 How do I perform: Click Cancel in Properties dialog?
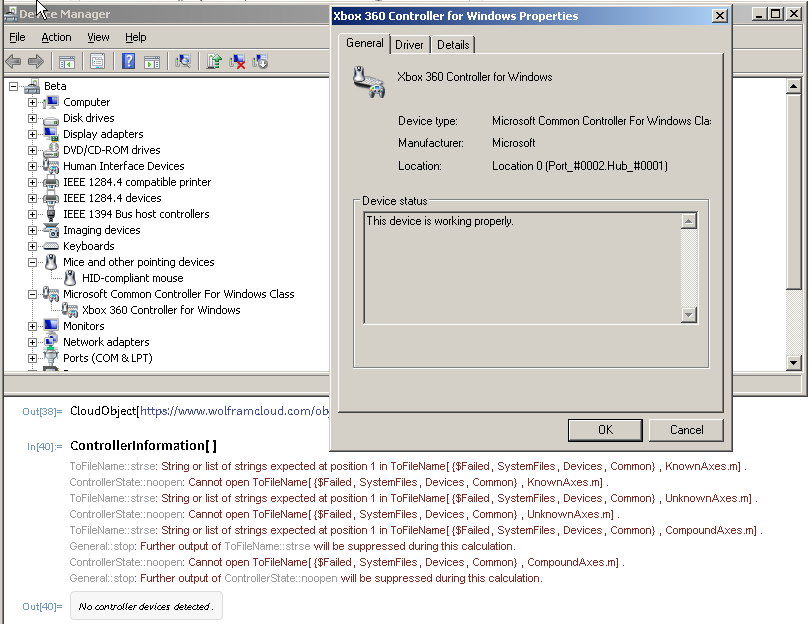click(x=686, y=430)
